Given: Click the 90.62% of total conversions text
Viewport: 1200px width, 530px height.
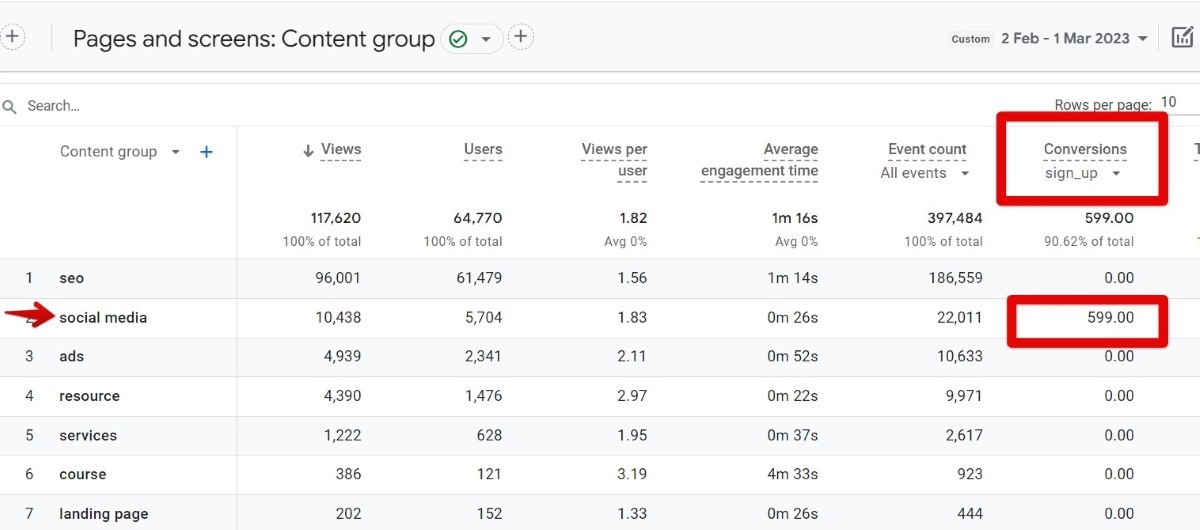Looking at the screenshot, I should click(1087, 241).
